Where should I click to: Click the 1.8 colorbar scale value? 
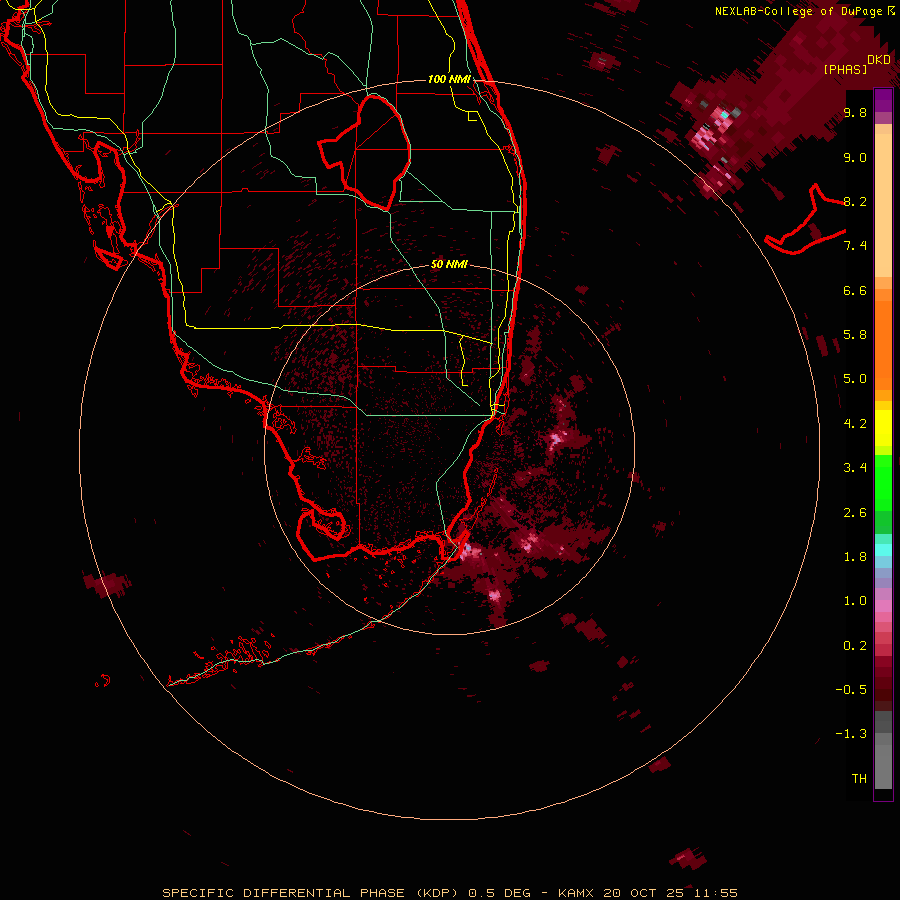click(x=855, y=557)
